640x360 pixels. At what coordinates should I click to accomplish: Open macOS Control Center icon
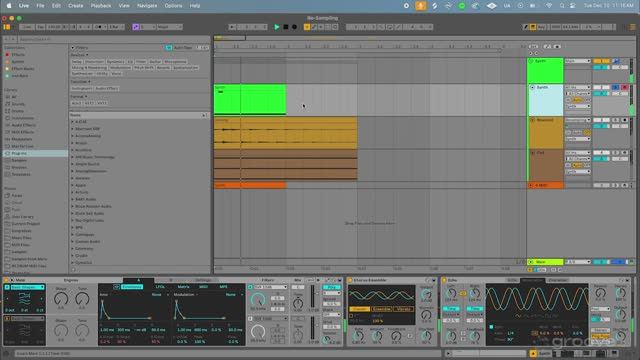point(573,6)
